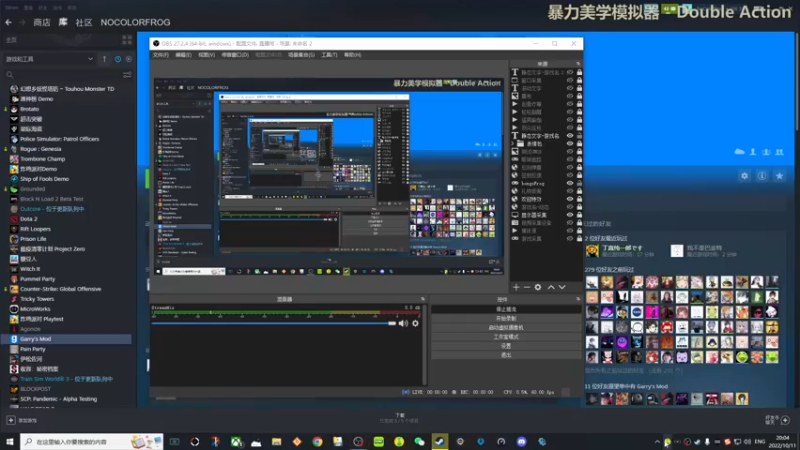Open the 帮助(H) menu in OBS

pyautogui.click(x=353, y=55)
